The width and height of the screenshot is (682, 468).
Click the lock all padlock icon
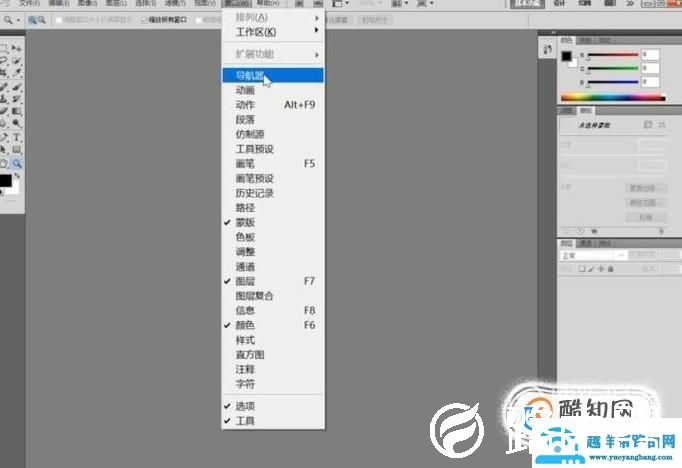(611, 269)
